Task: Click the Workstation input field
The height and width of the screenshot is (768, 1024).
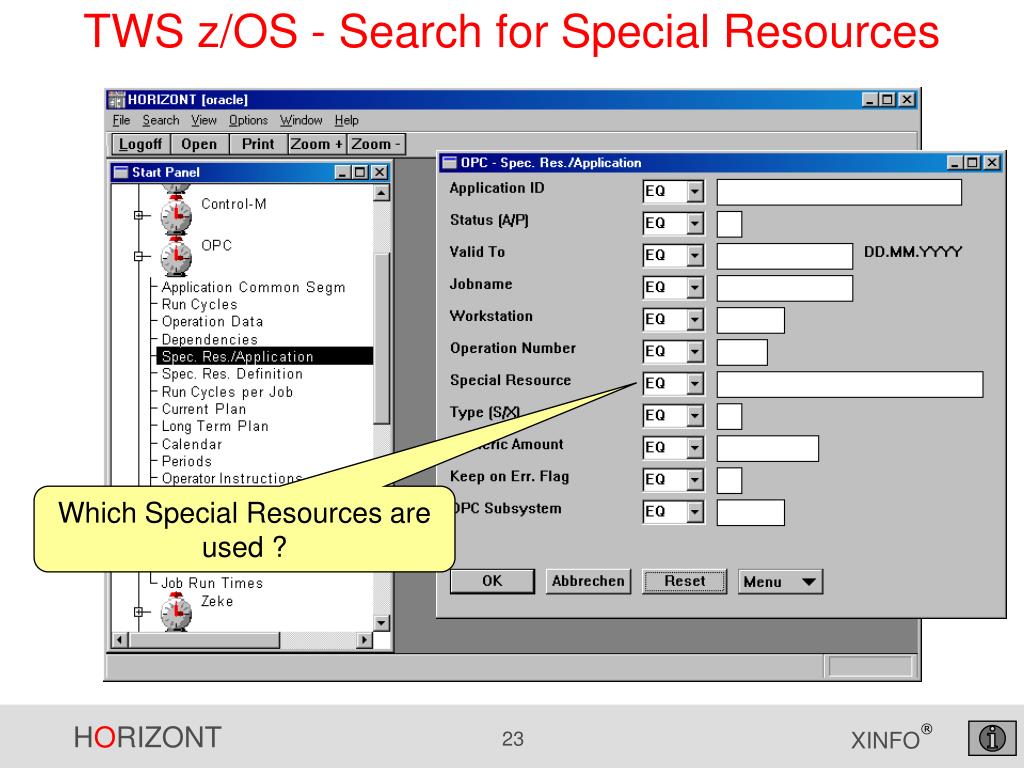Action: pos(750,320)
